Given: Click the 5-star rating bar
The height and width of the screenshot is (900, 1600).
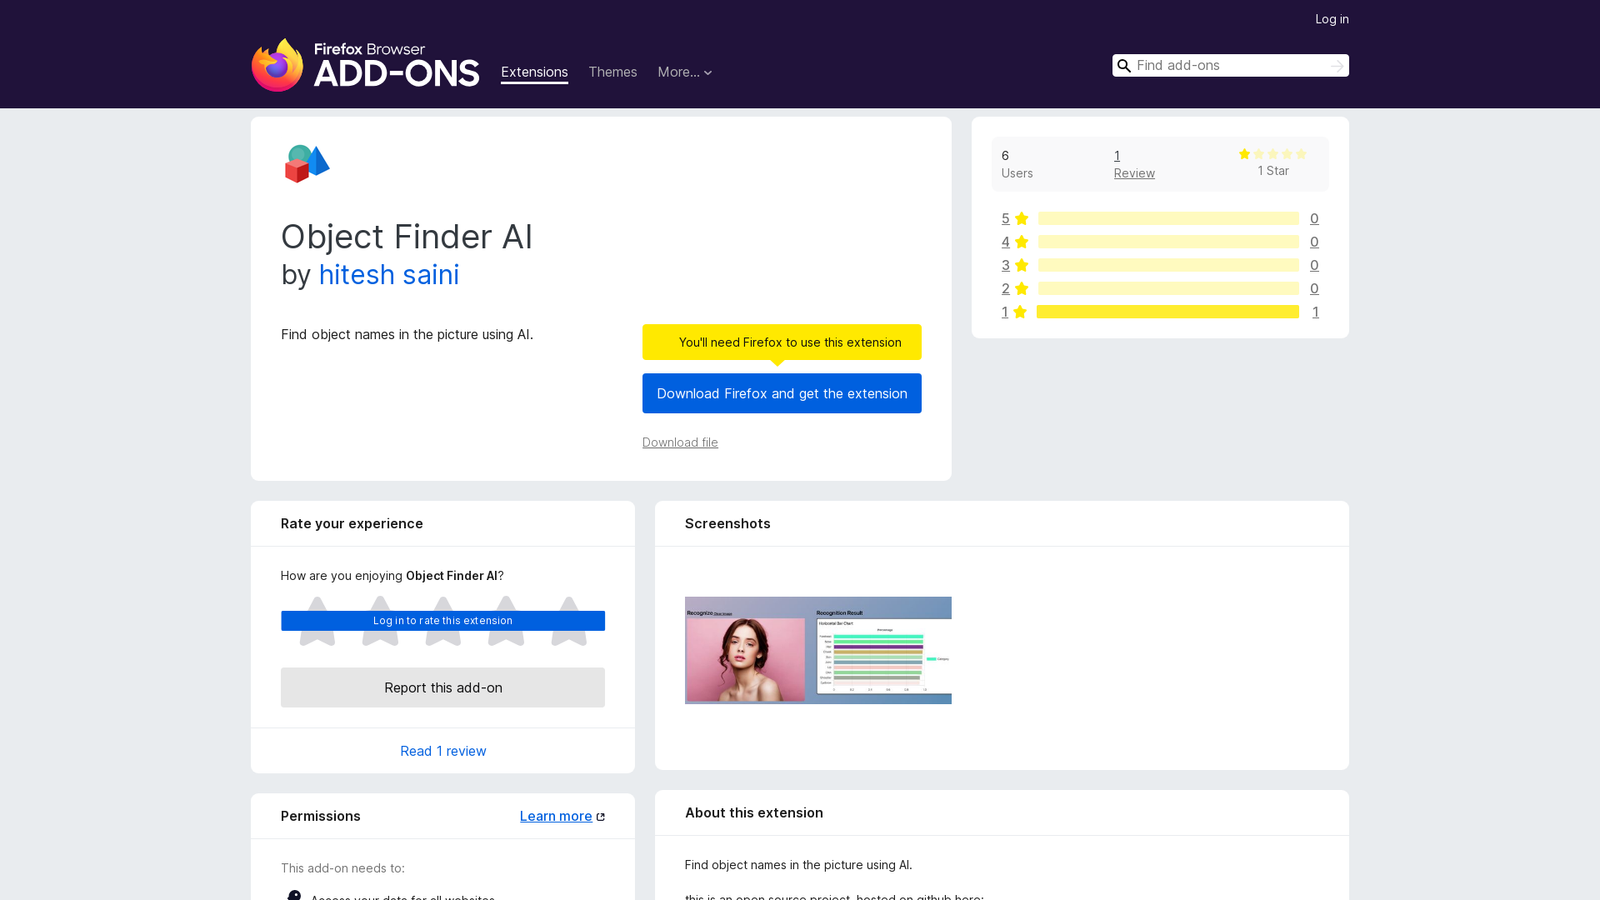Looking at the screenshot, I should point(1168,219).
